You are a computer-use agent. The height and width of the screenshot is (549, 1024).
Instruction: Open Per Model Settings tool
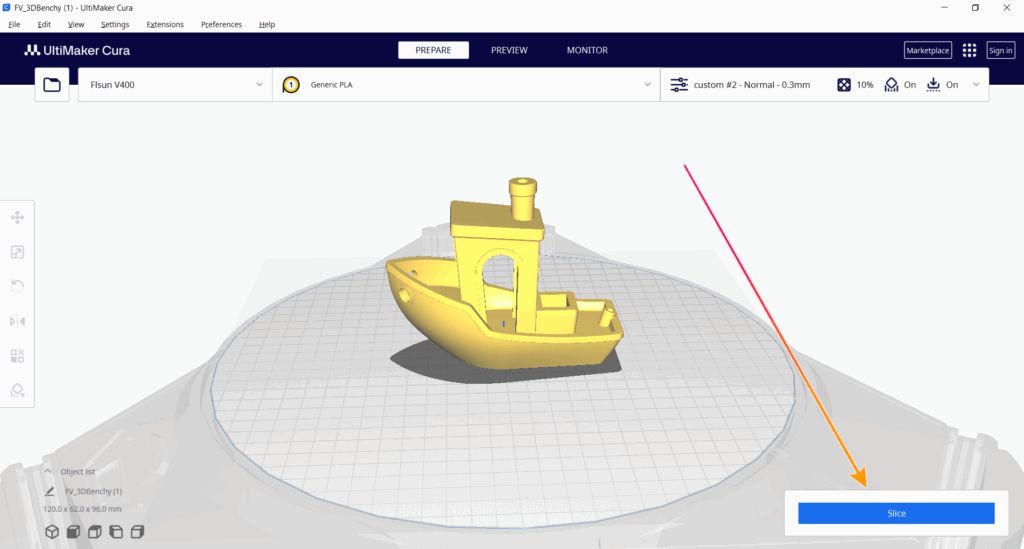coord(18,356)
